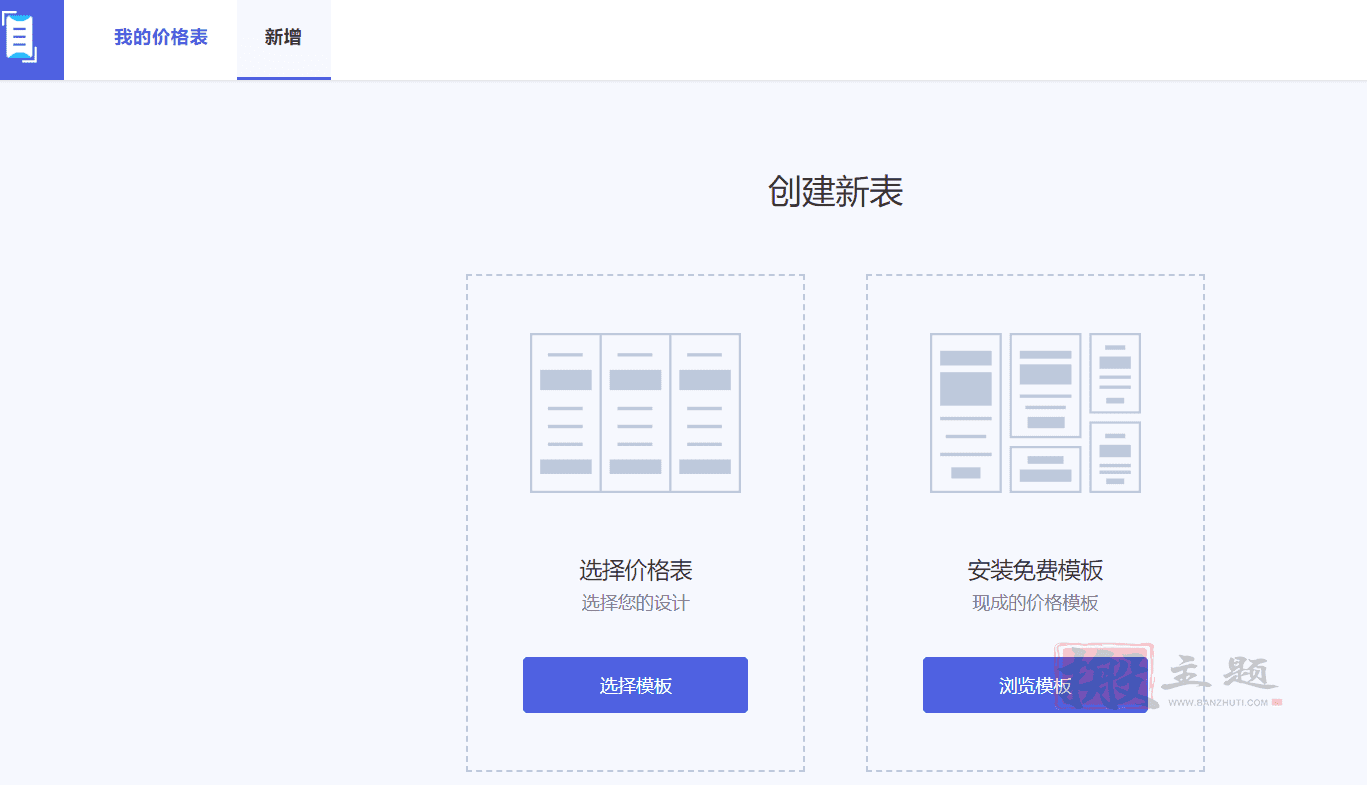Viewport: 1367px width, 785px height.
Task: Click the 选择价格表 card title
Action: tap(635, 571)
